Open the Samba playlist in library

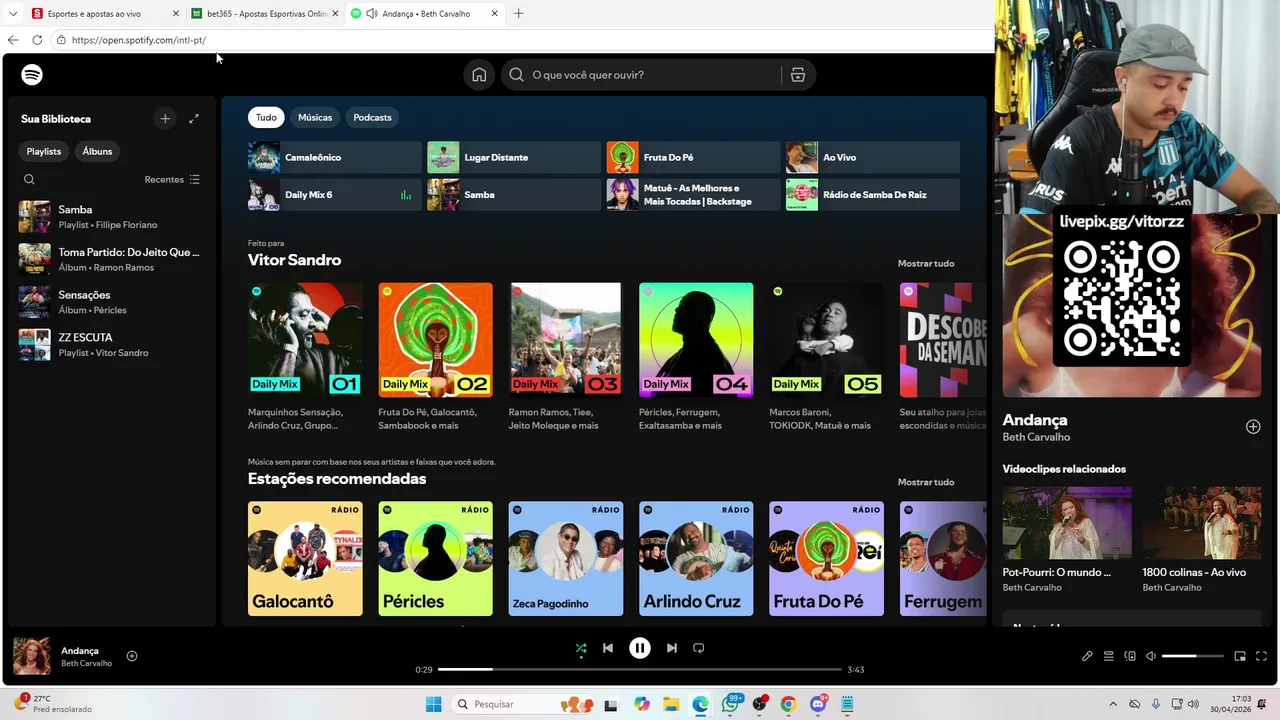pos(110,217)
